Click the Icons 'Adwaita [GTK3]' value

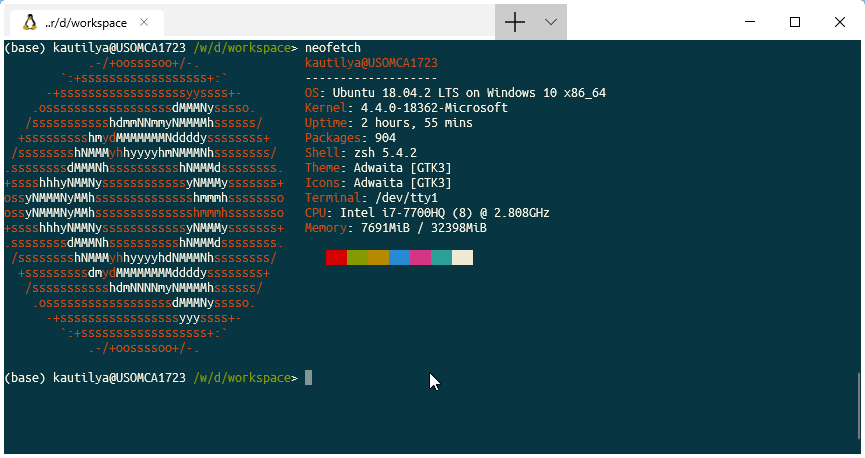pos(402,183)
